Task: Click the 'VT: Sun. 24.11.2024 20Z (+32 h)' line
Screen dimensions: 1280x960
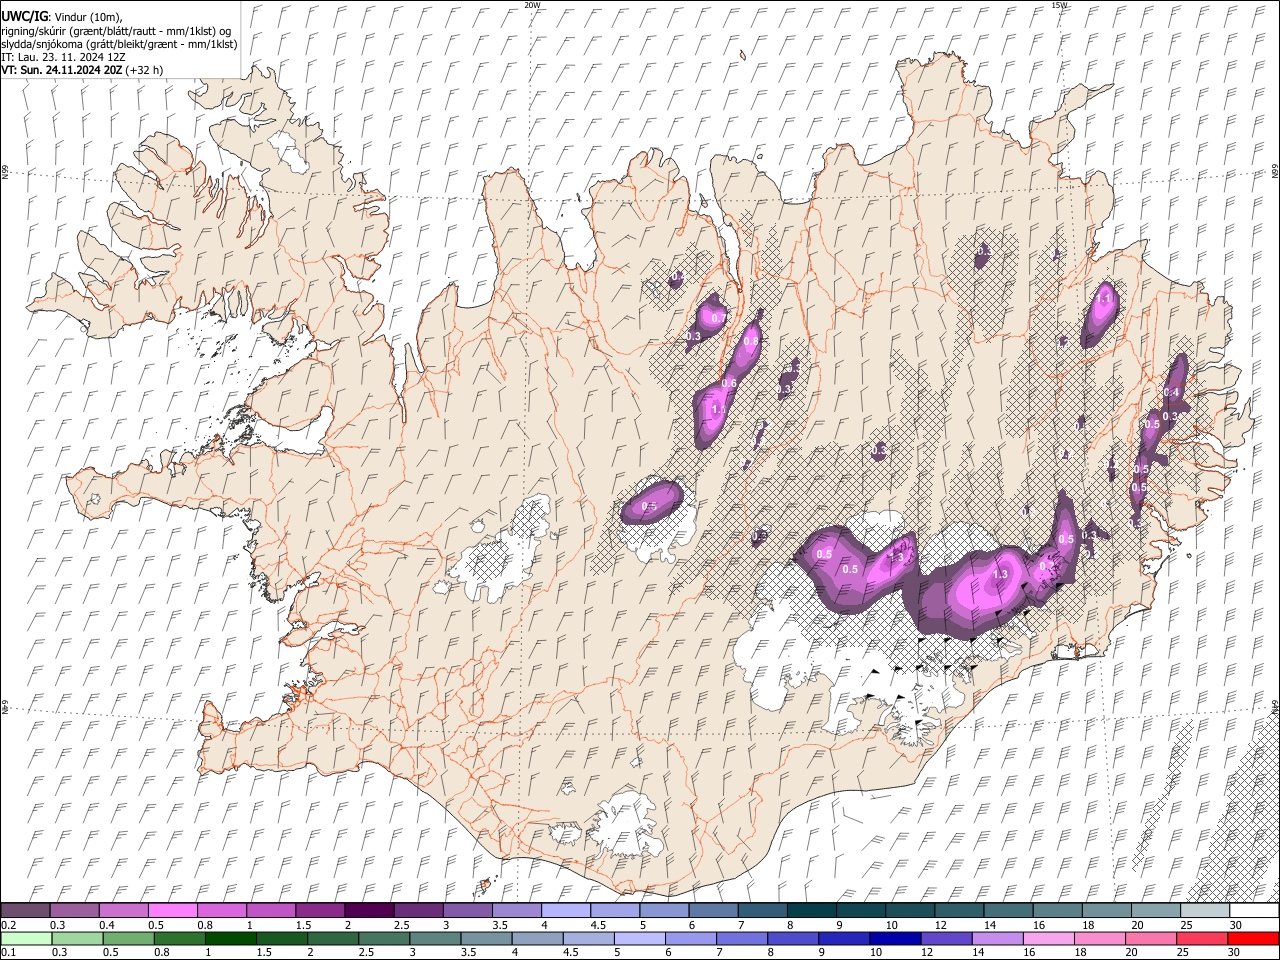Action: click(x=82, y=70)
